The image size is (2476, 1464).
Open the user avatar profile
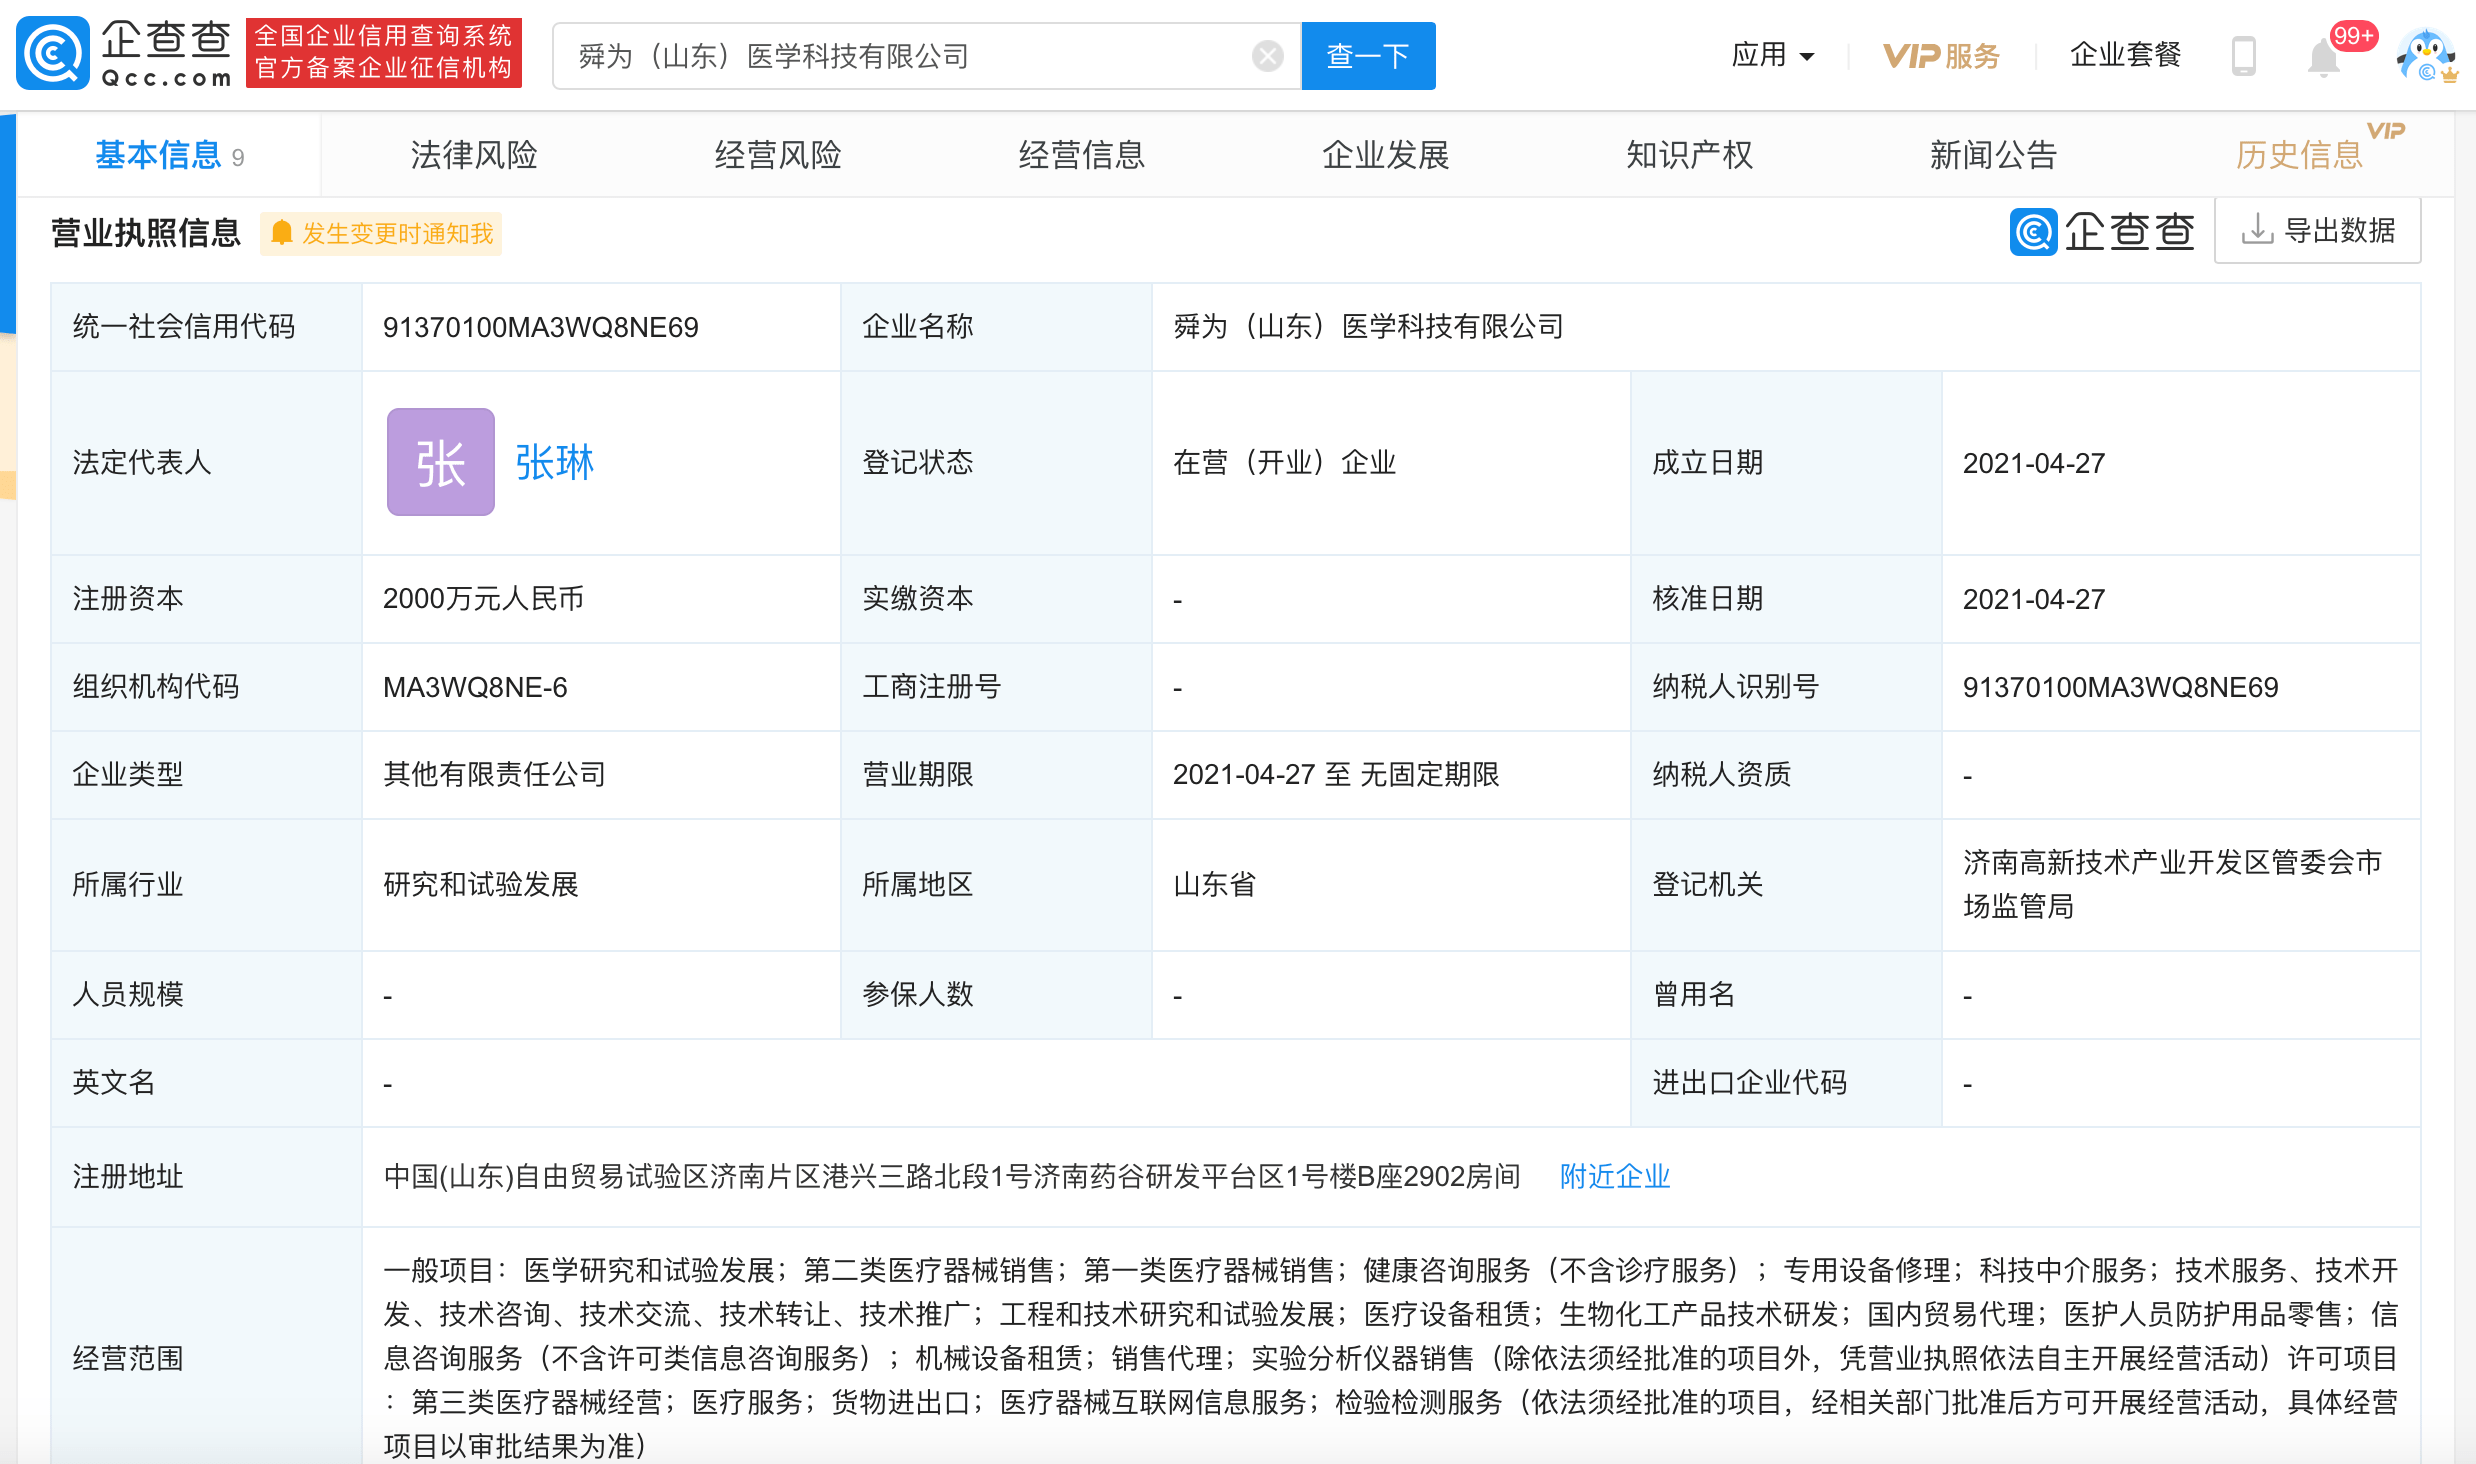2426,55
